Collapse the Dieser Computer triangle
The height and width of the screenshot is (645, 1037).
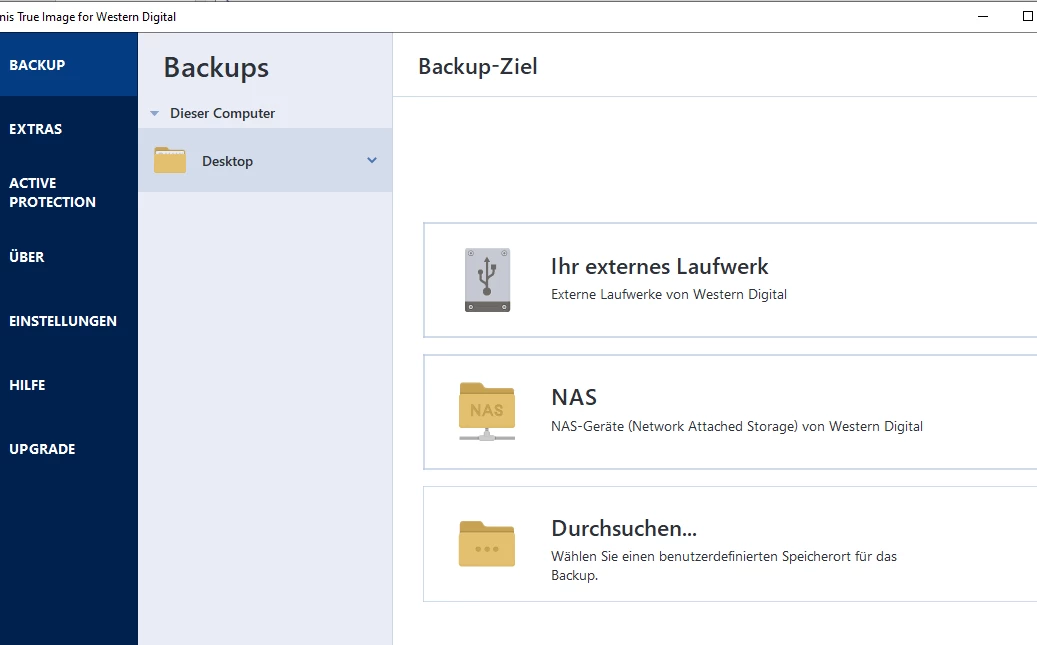[x=154, y=114]
